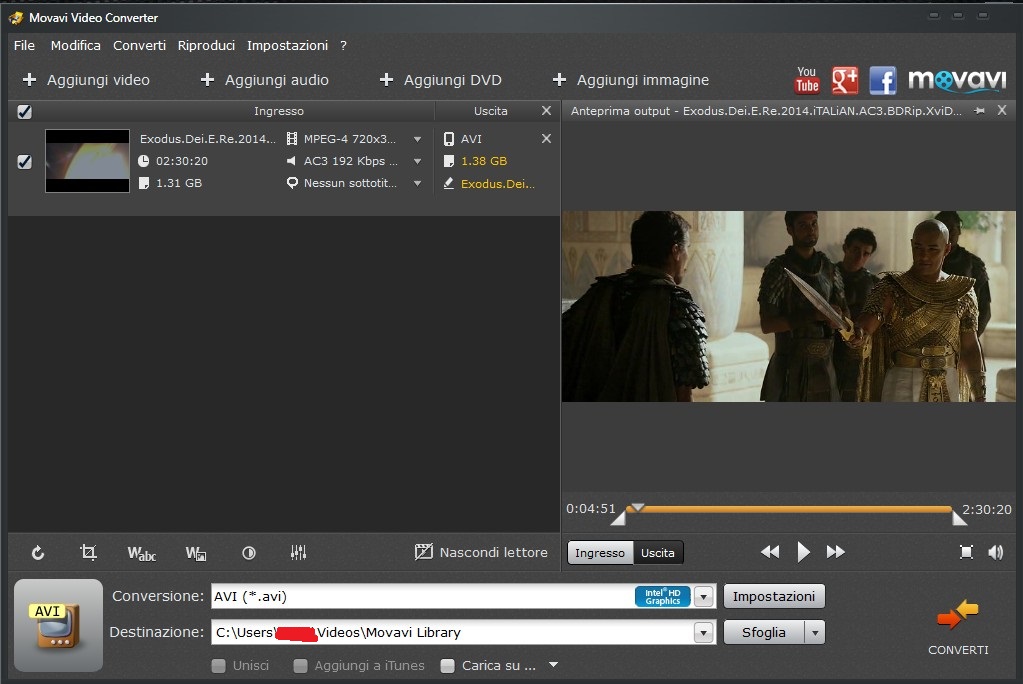Click the X in the Uscita column header
This screenshot has height=684, width=1023.
(546, 111)
